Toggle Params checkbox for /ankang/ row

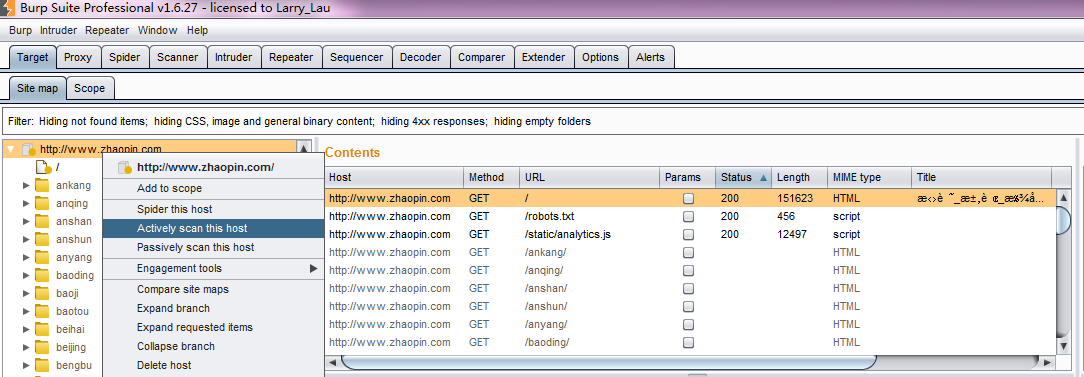click(688, 252)
